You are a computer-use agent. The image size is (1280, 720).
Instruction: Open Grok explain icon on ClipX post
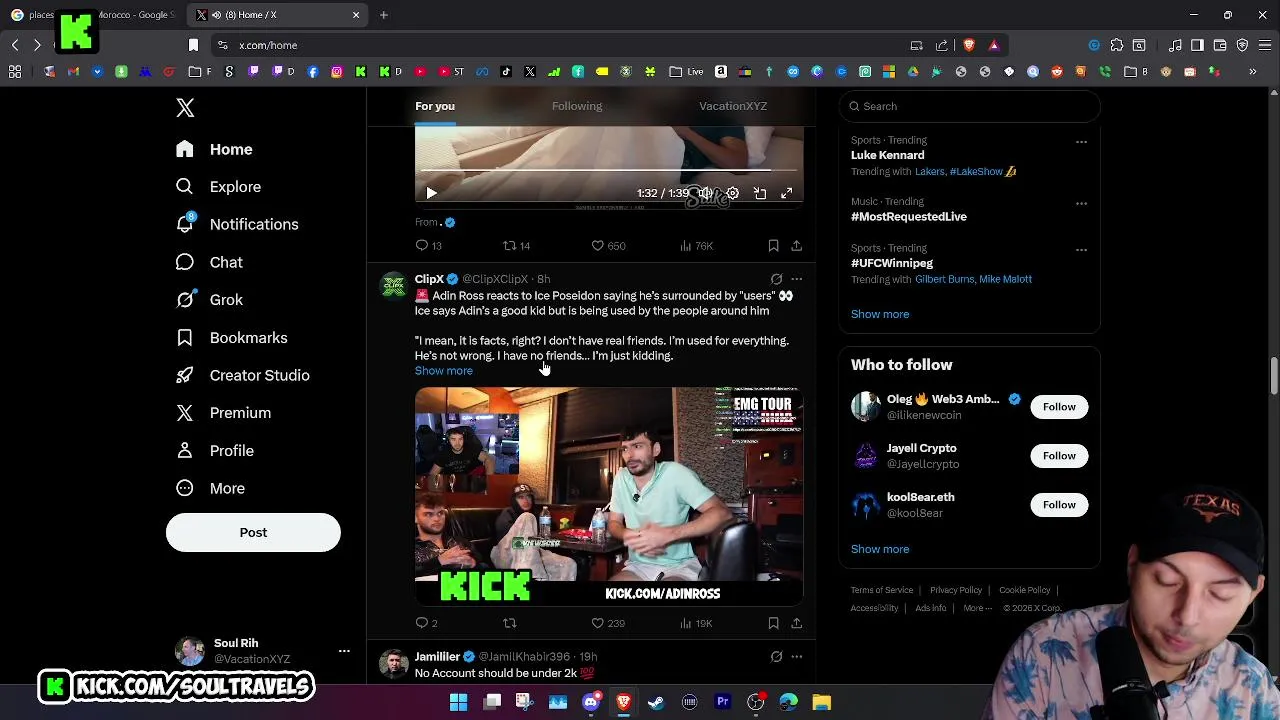pyautogui.click(x=776, y=279)
